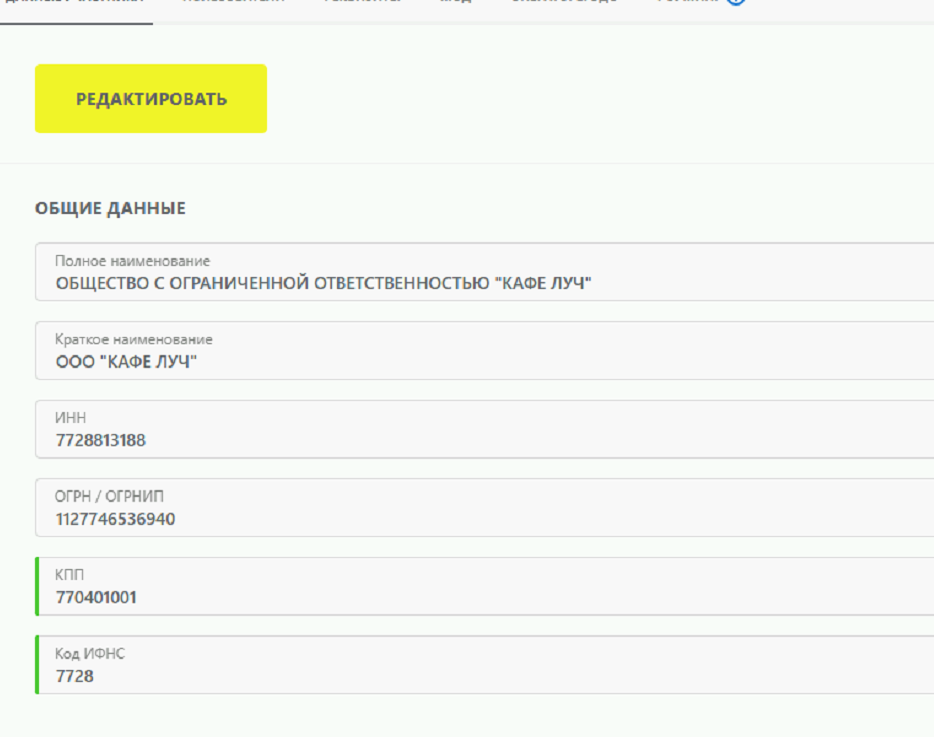Click the КПП value 770401001

point(96,598)
